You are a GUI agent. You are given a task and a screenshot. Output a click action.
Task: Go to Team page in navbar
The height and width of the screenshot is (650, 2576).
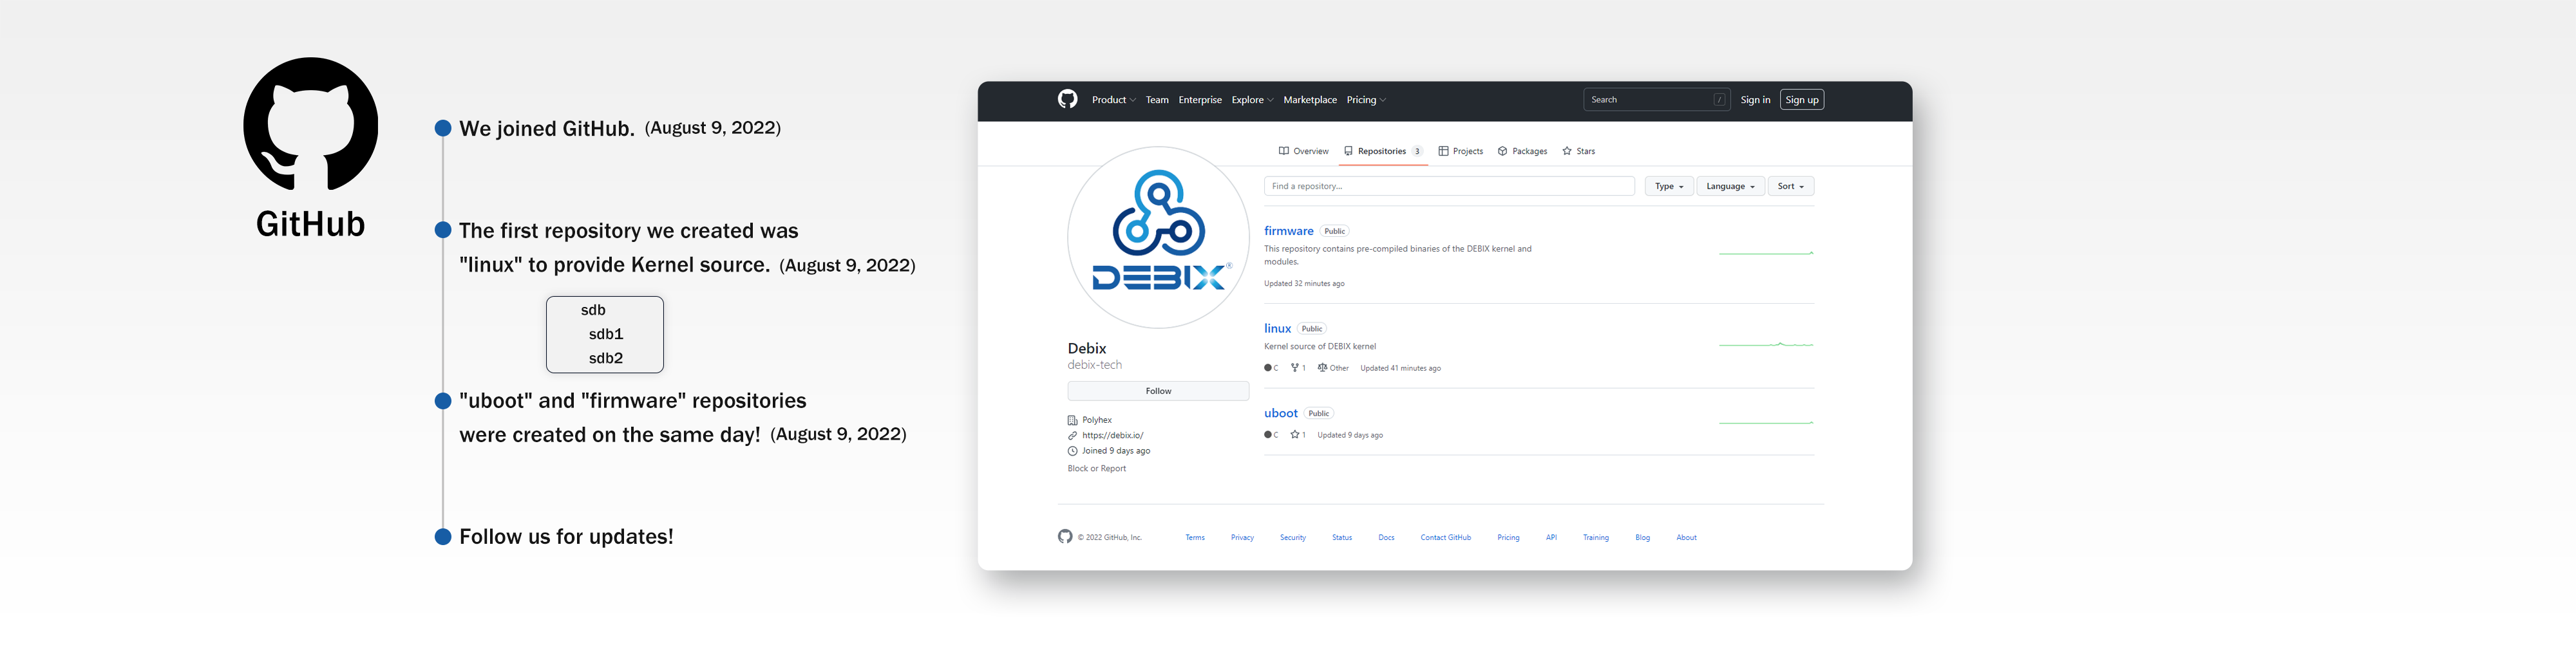(x=1157, y=100)
